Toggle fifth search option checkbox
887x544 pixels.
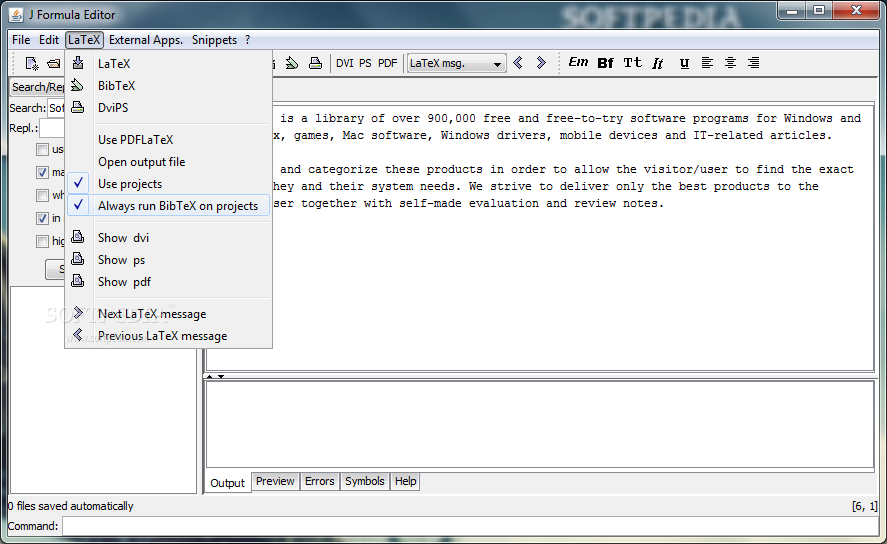42,241
